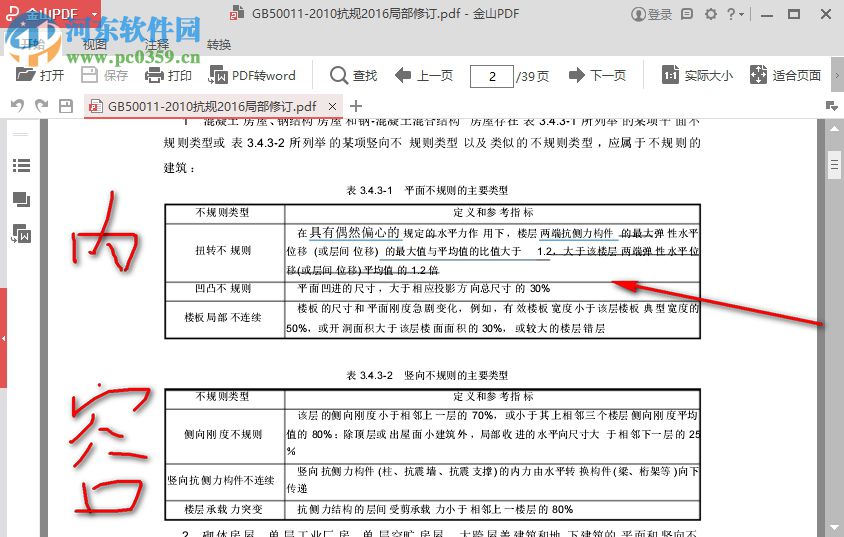Open settings gear icon
Viewport: 844px width, 537px height.
[x=711, y=14]
